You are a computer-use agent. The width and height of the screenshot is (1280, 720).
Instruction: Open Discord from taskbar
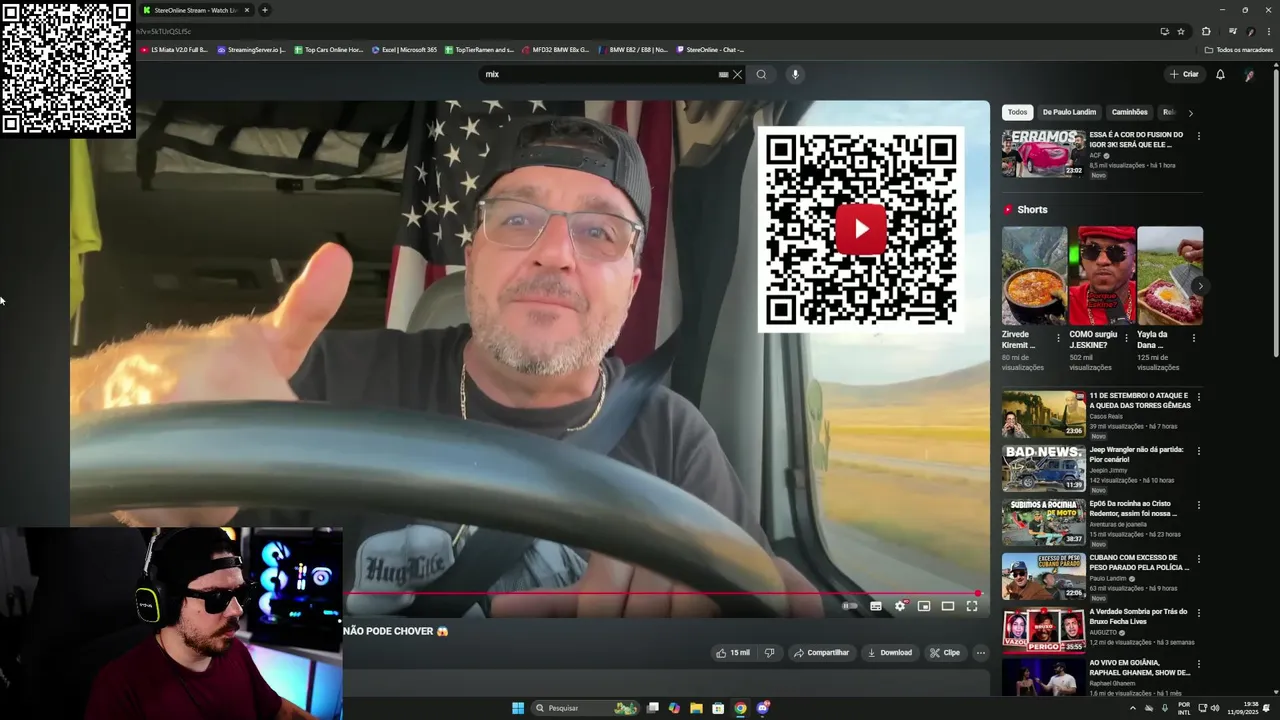(763, 708)
